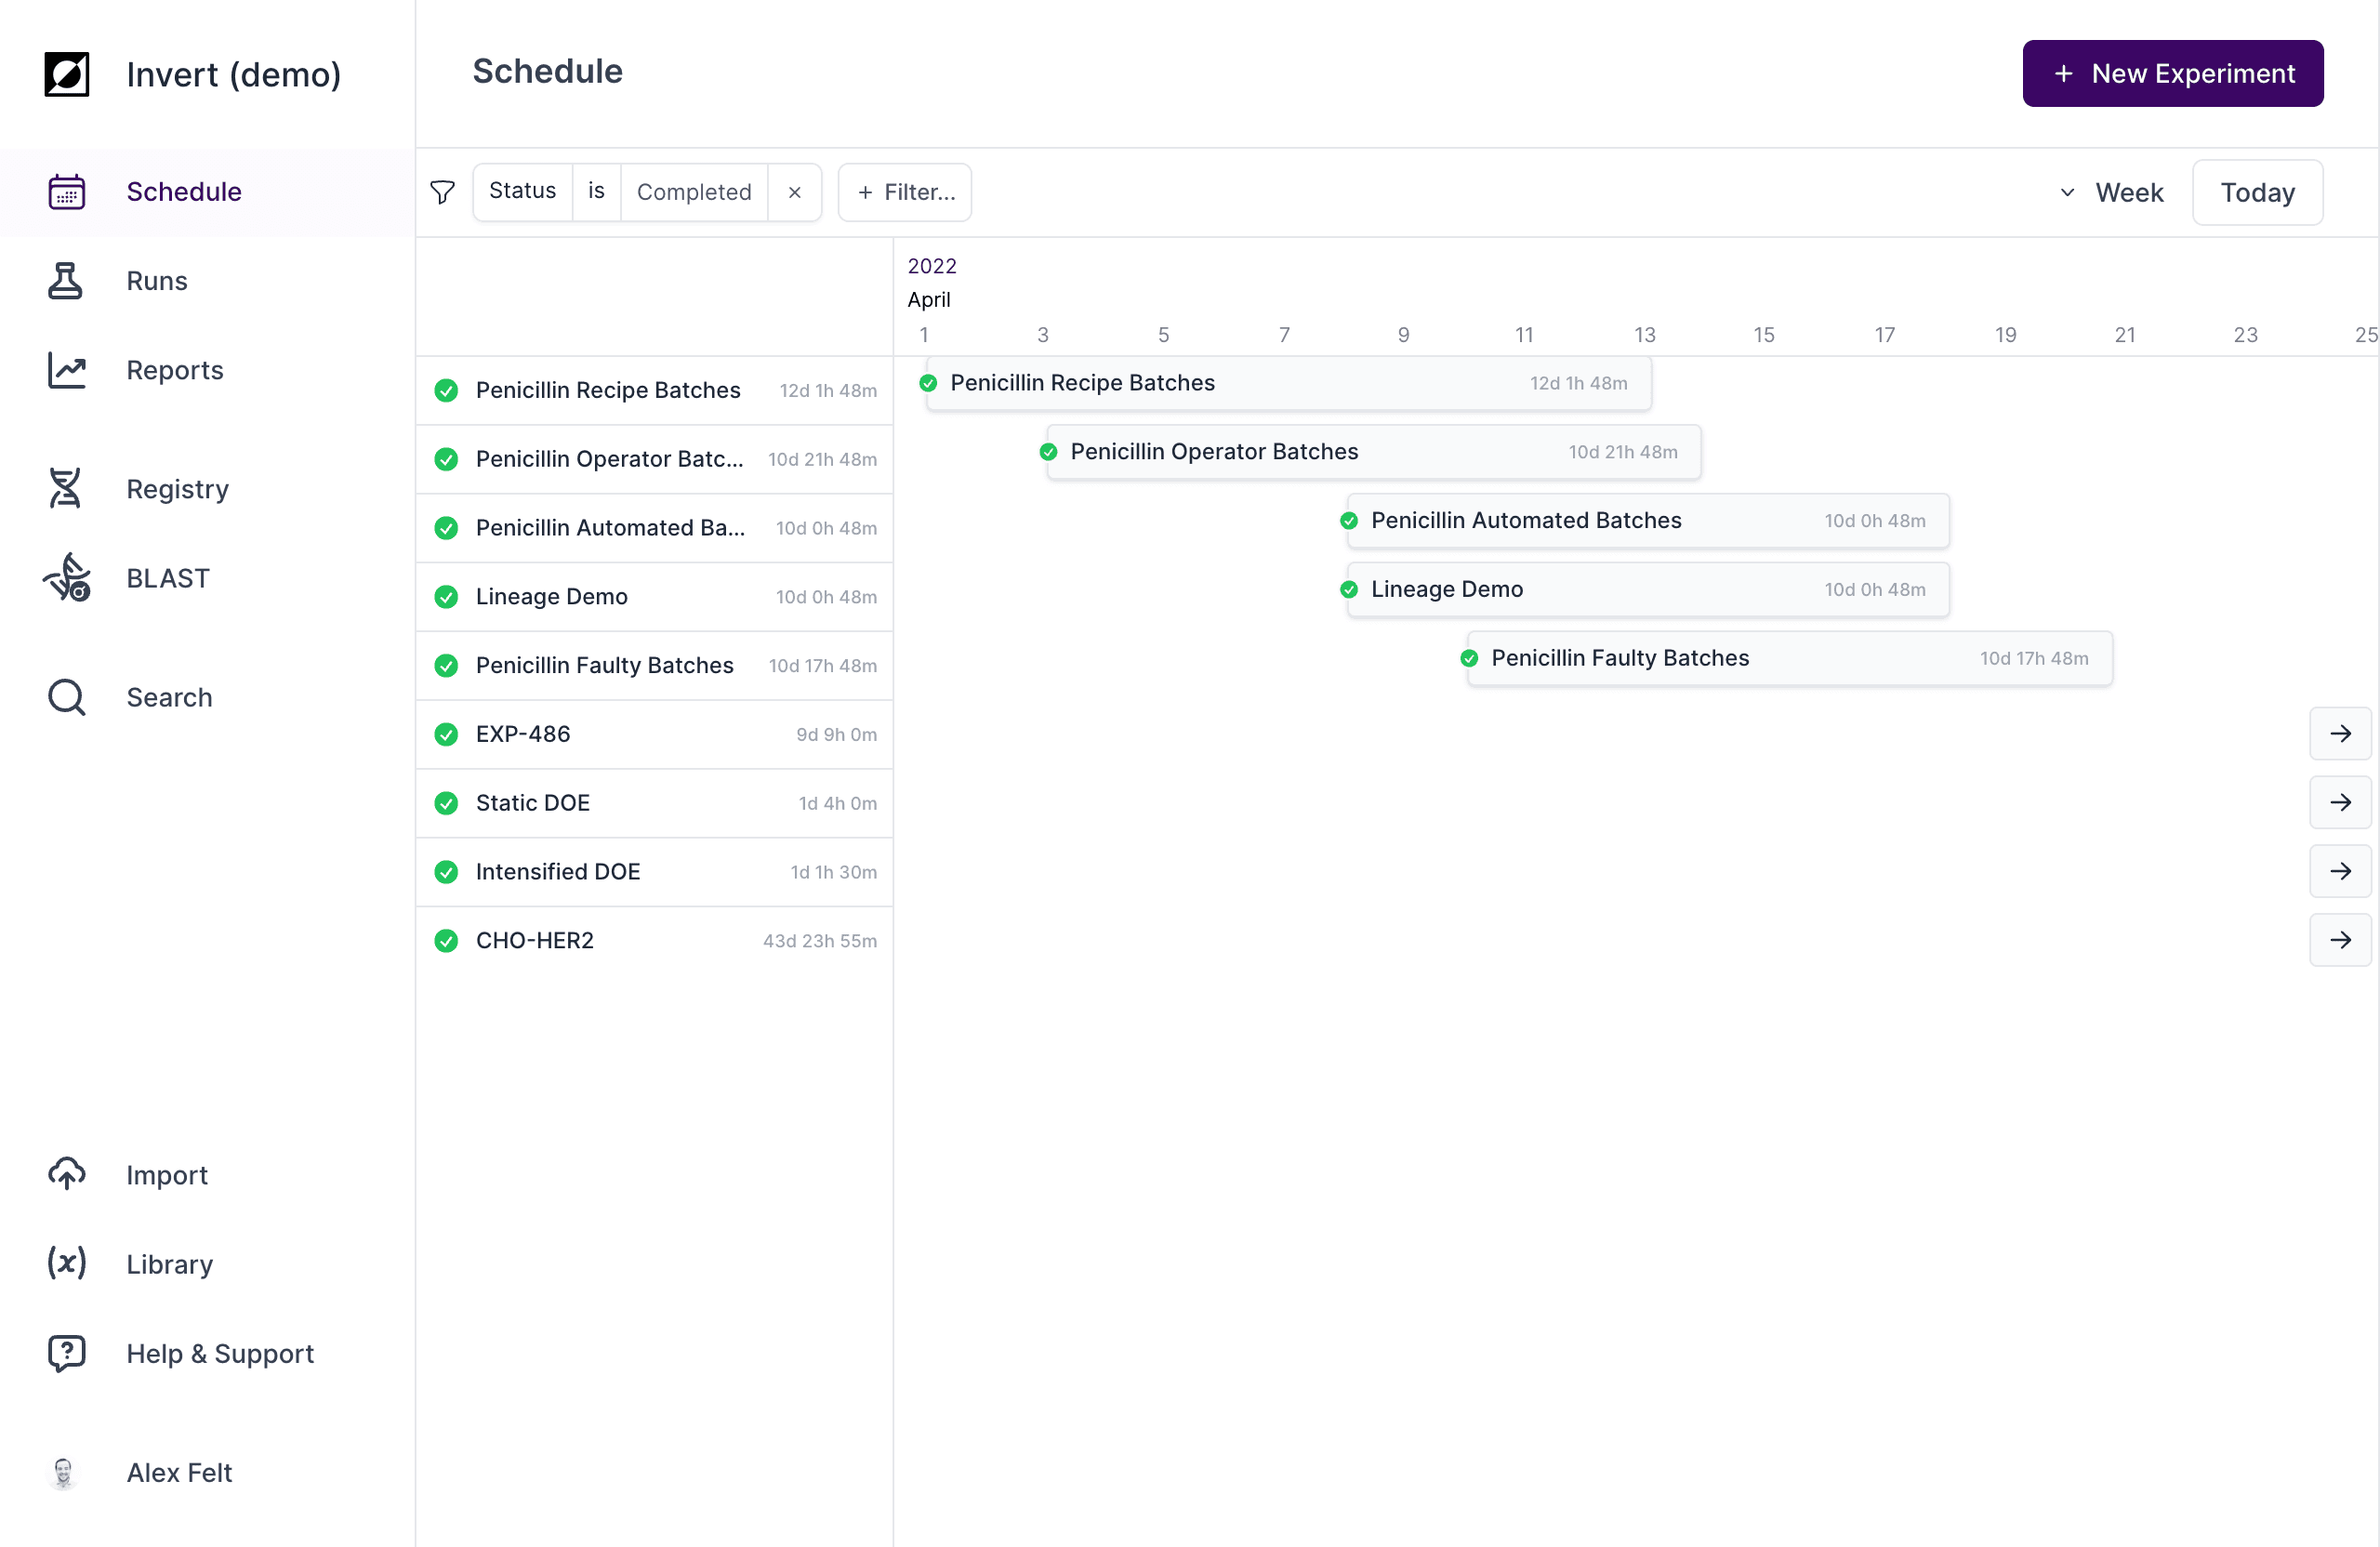Open Reports via the chart icon
Viewport: 2380px width, 1547px height.
point(67,370)
